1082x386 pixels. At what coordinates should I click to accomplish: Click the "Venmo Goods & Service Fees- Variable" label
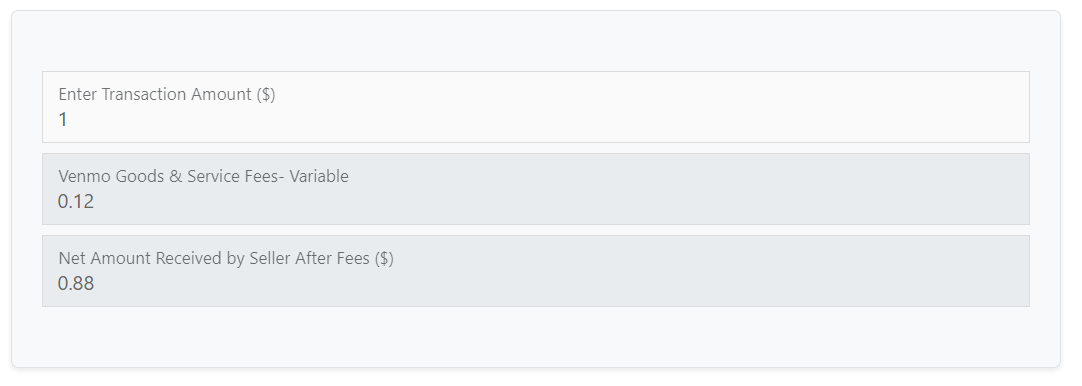tap(204, 176)
